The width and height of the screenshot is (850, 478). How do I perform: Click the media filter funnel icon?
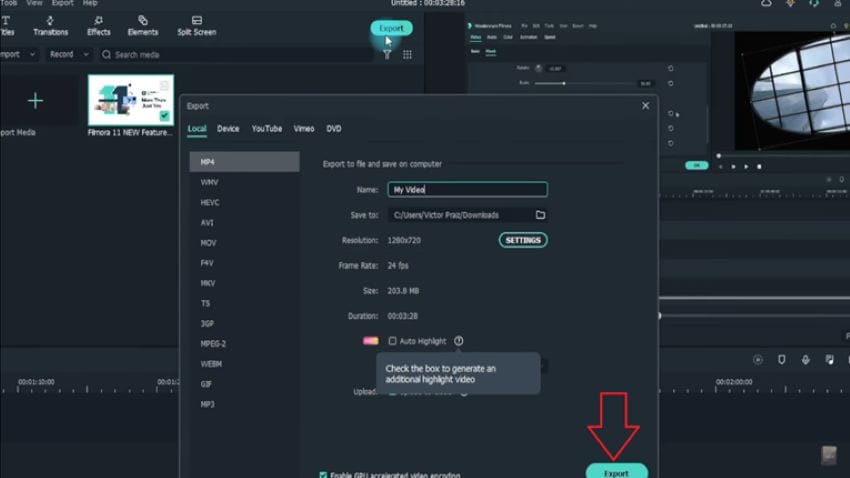(x=387, y=55)
